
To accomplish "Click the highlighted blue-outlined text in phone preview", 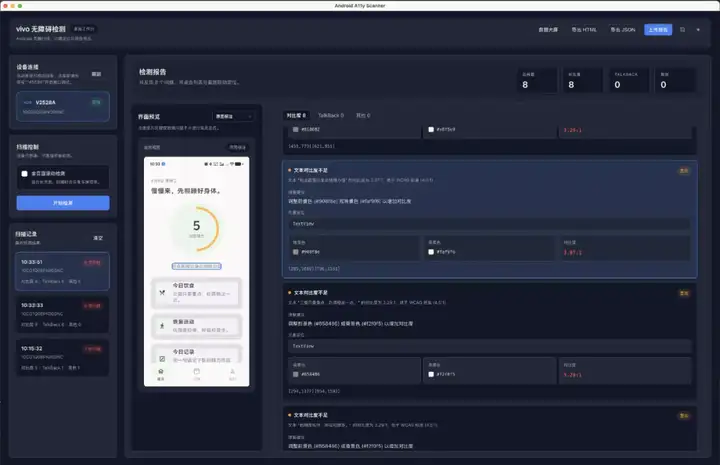I will point(197,266).
